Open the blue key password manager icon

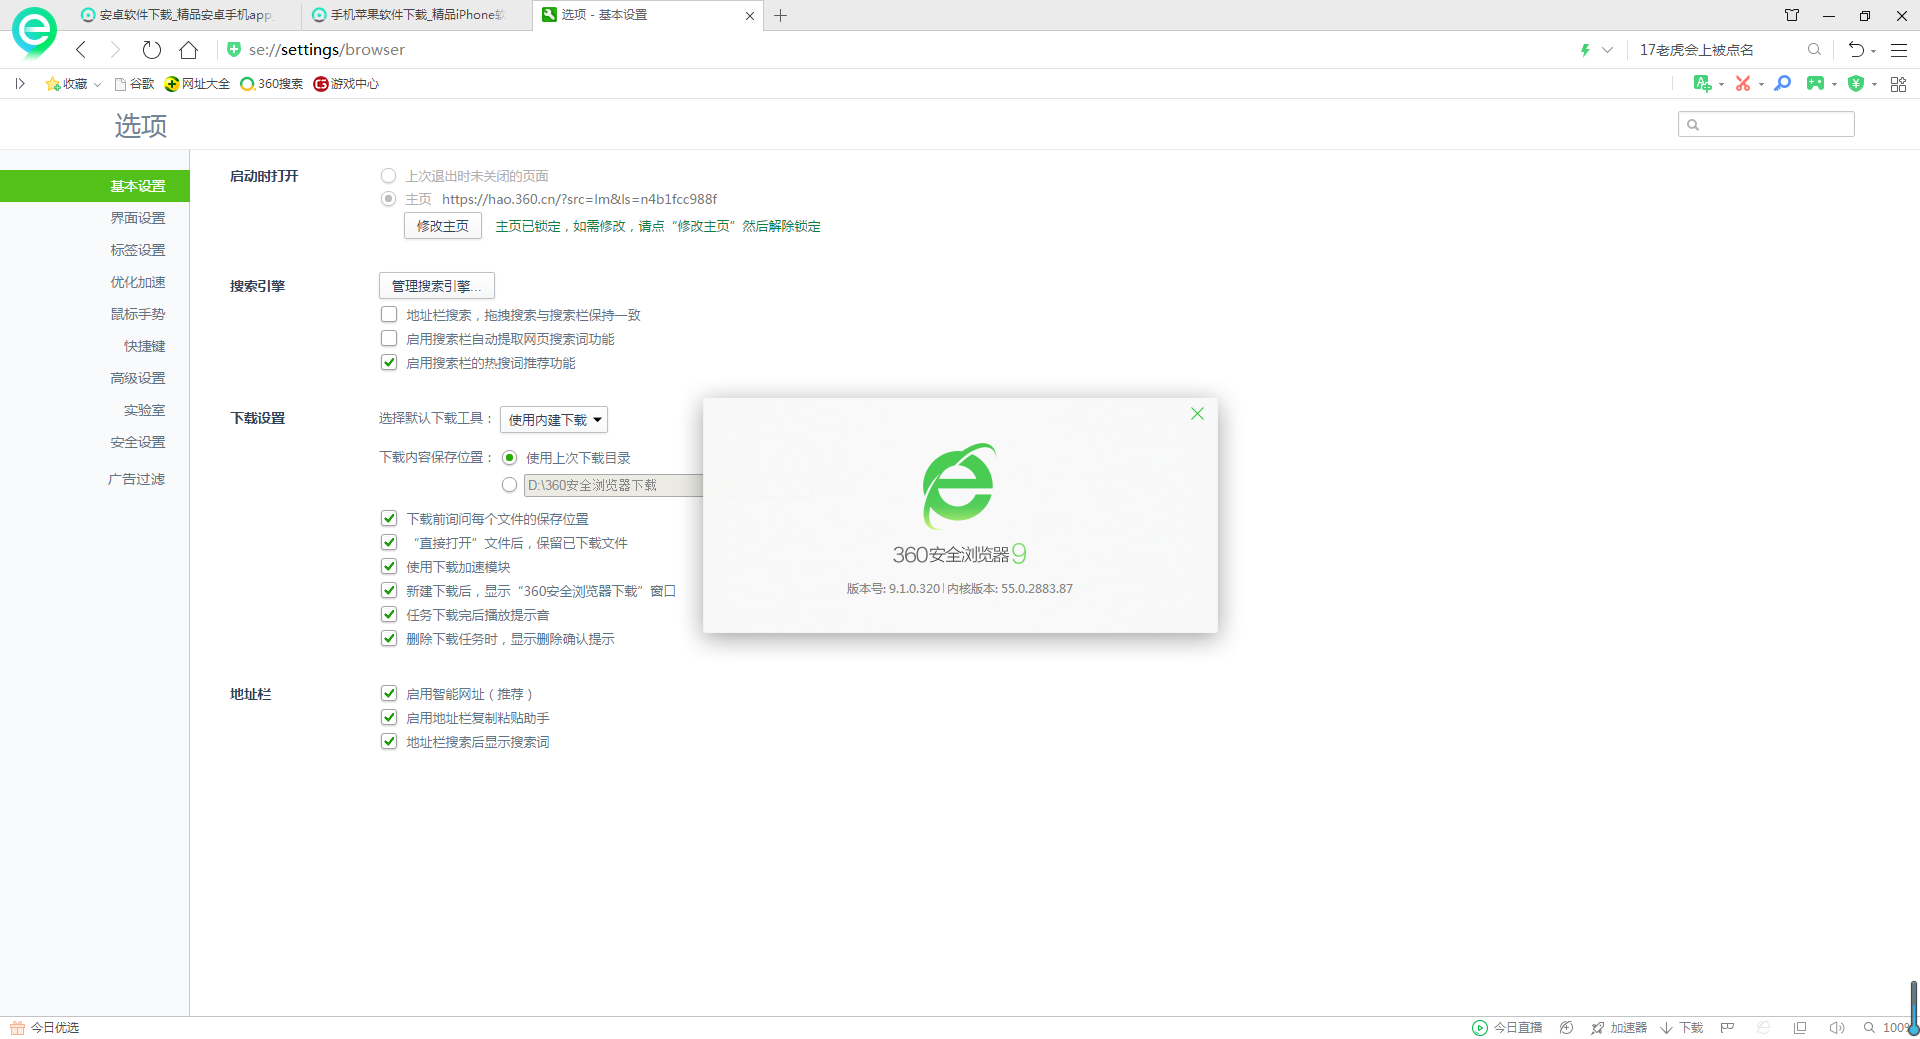coord(1782,84)
